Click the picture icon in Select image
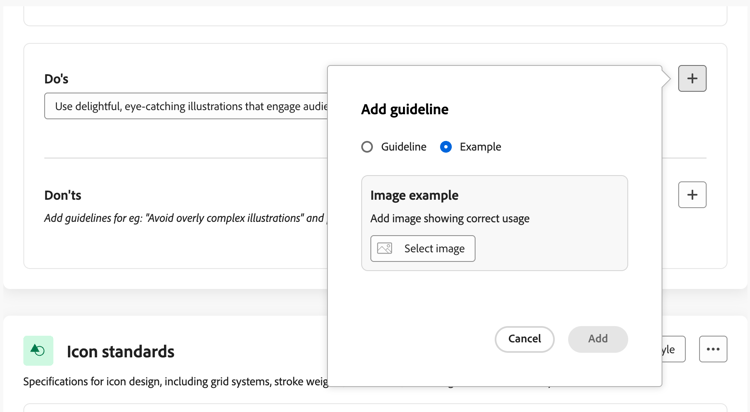Viewport: 750px width, 412px height. click(x=385, y=248)
